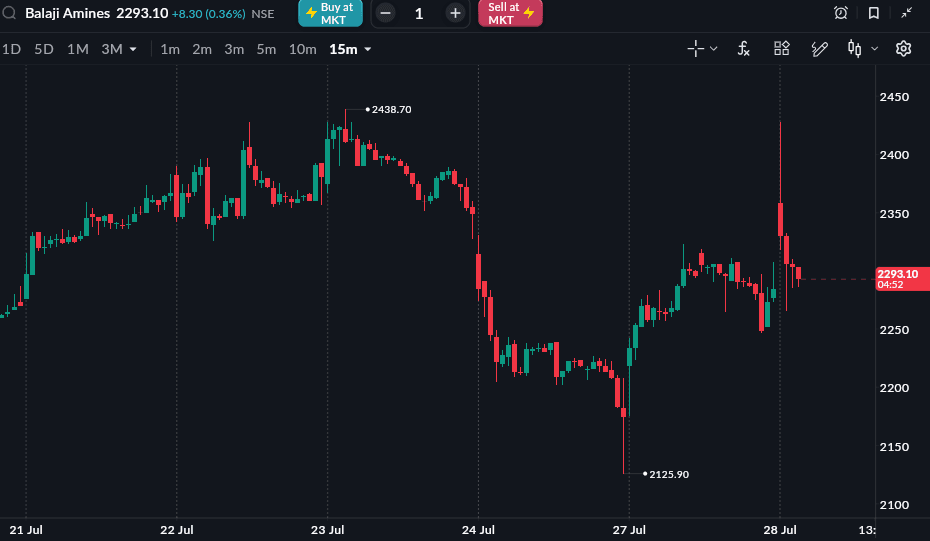The width and height of the screenshot is (930, 541).
Task: Open the indicators fx menu
Action: pos(743,49)
